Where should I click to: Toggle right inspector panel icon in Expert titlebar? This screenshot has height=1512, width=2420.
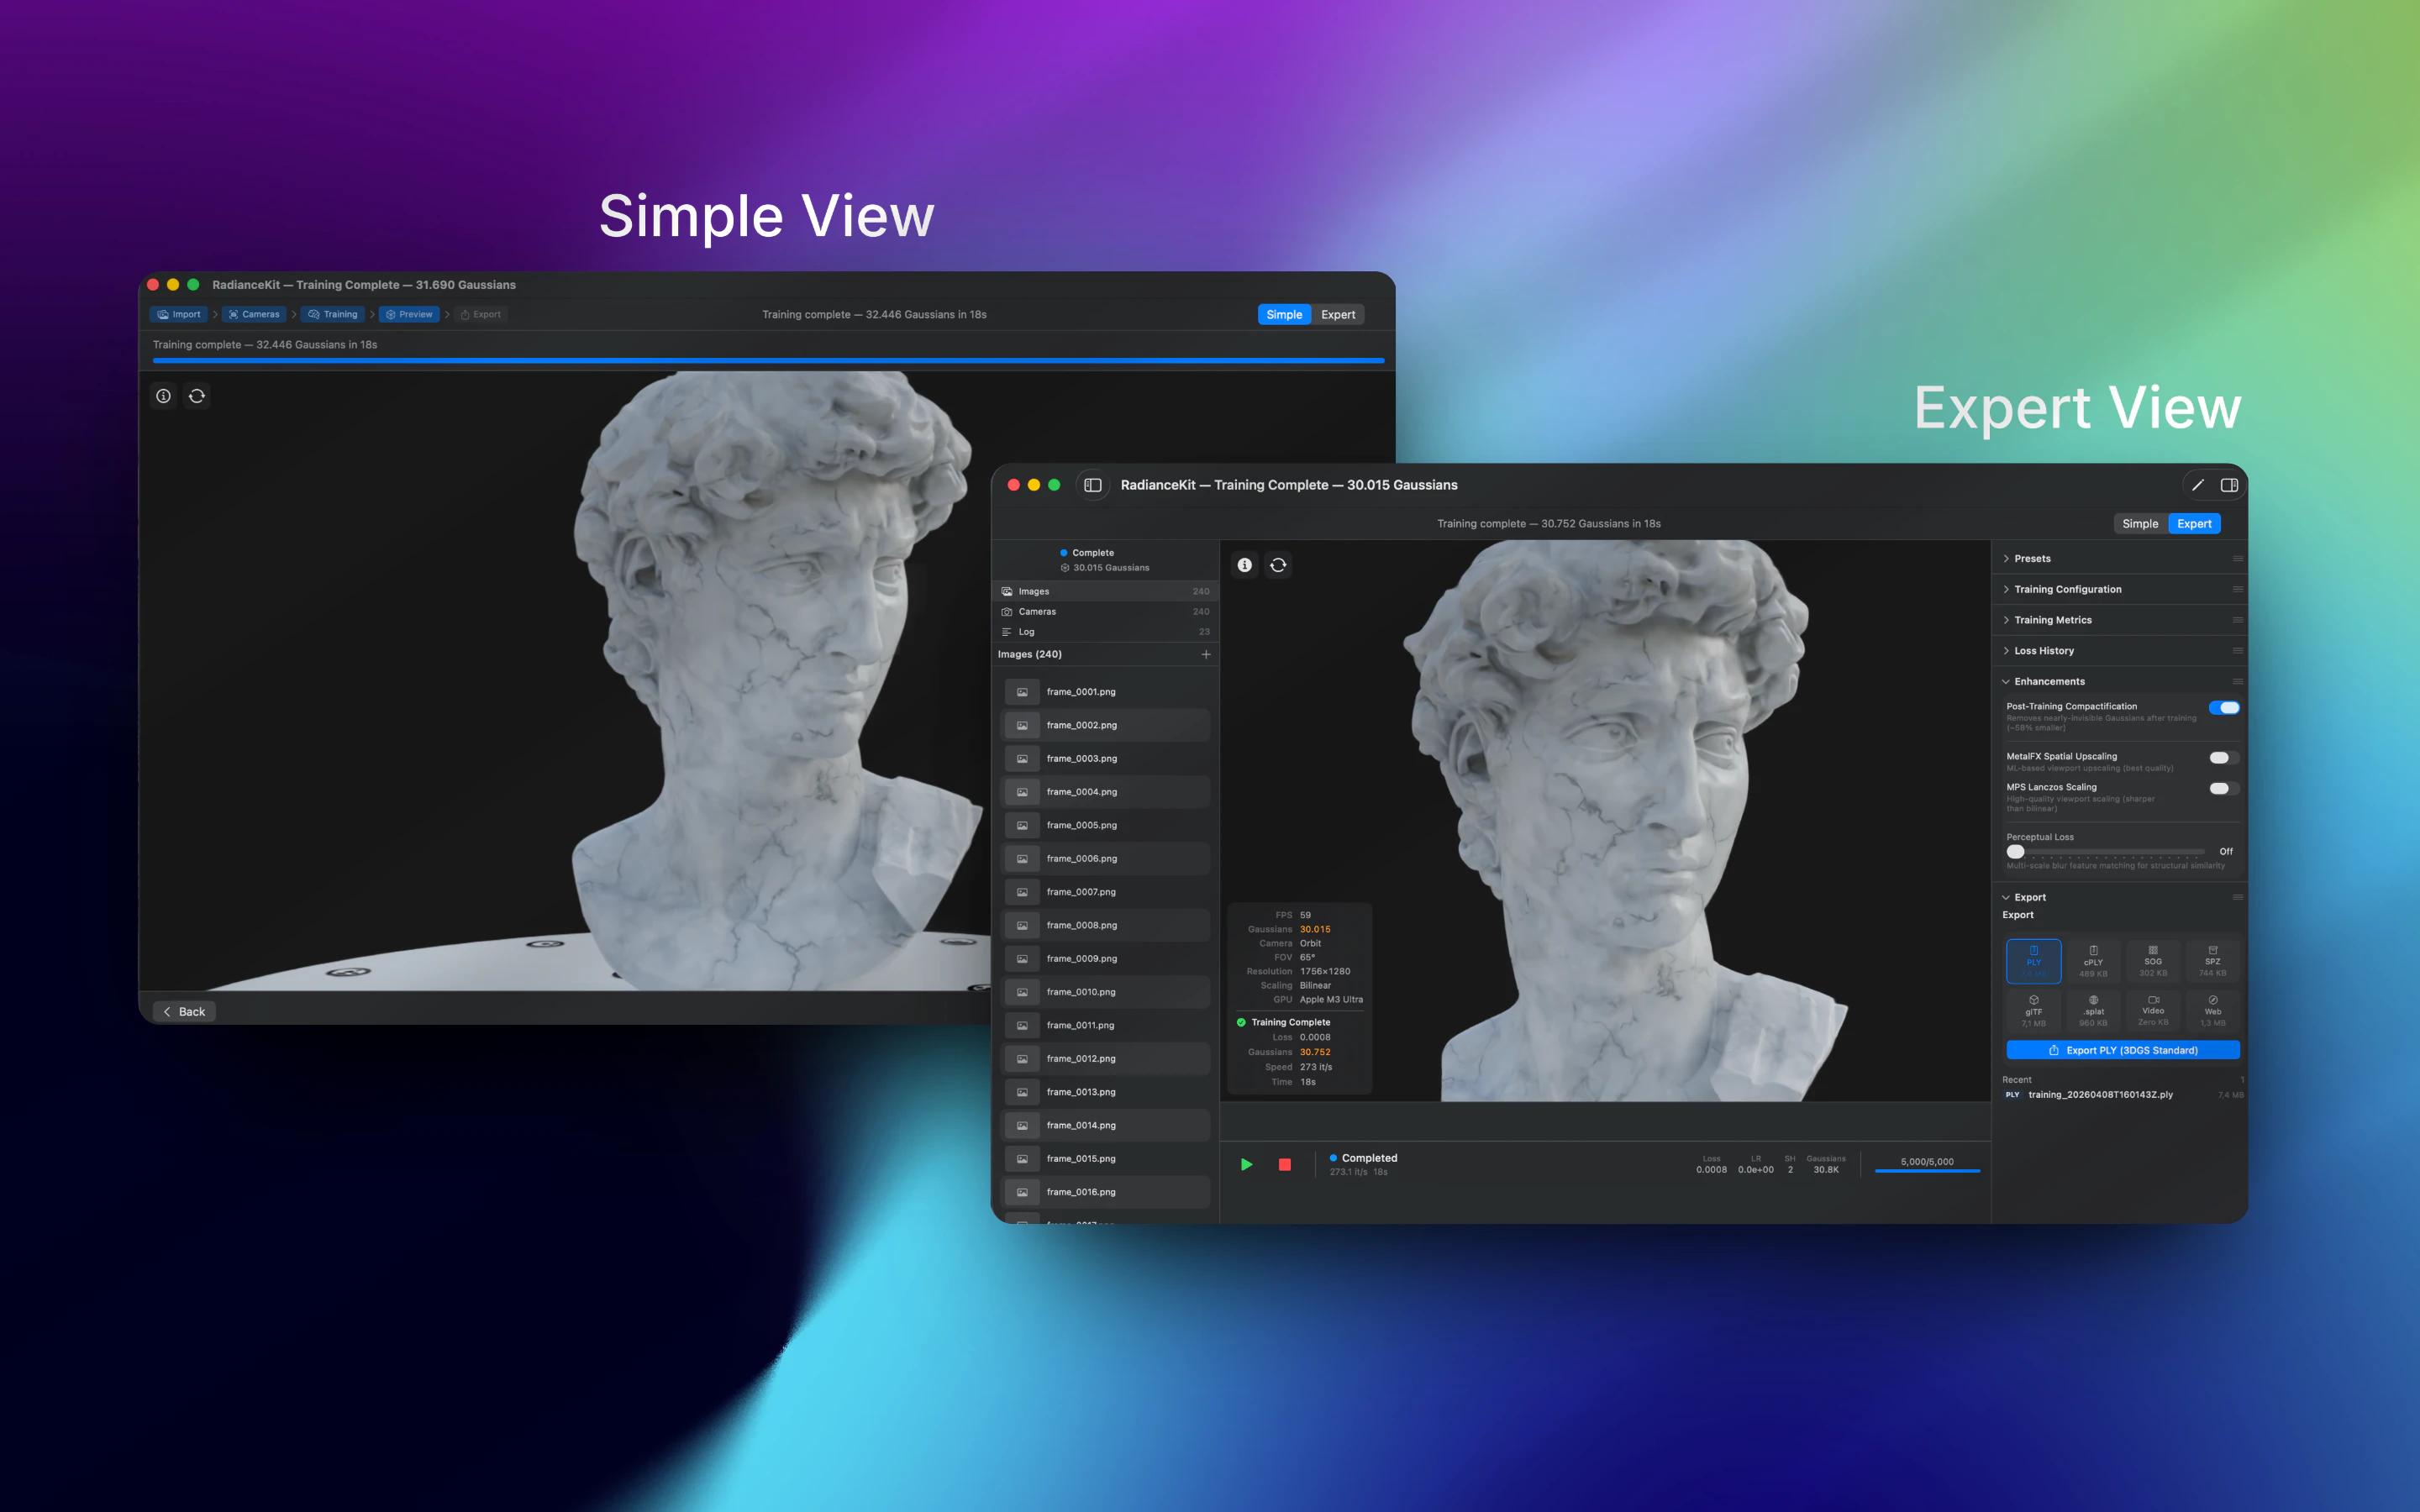pyautogui.click(x=2229, y=485)
